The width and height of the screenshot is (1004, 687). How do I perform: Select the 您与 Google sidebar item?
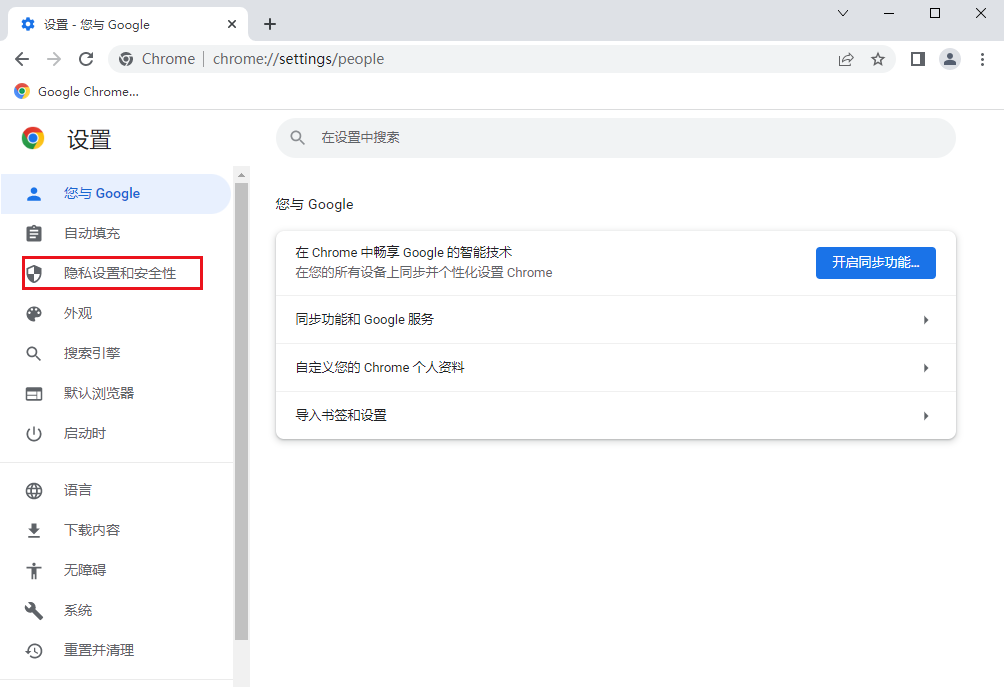click(x=115, y=193)
